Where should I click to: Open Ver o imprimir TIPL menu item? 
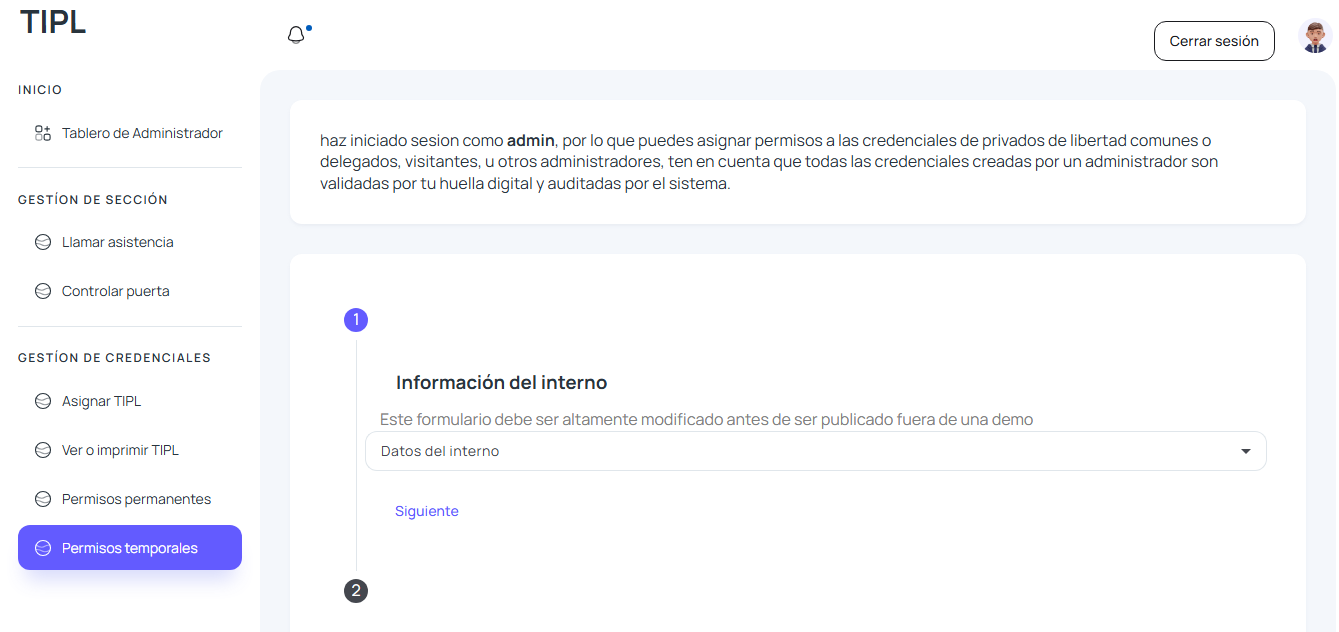[130, 450]
